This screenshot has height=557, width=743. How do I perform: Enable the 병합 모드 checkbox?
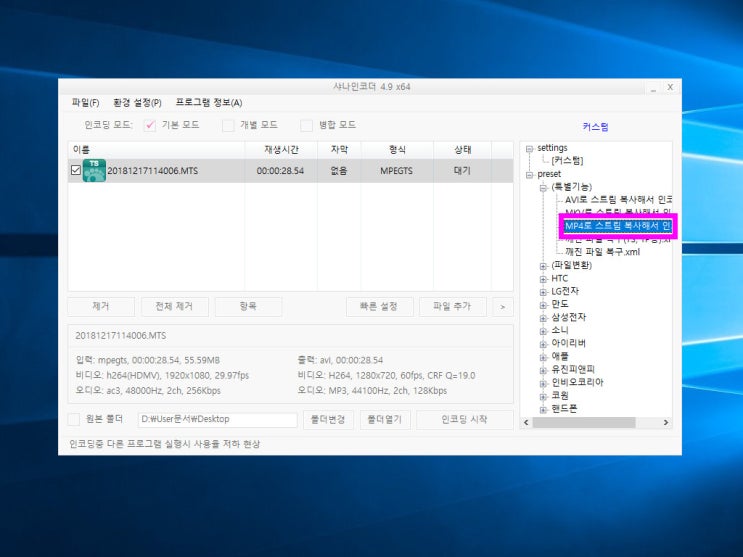tap(307, 125)
